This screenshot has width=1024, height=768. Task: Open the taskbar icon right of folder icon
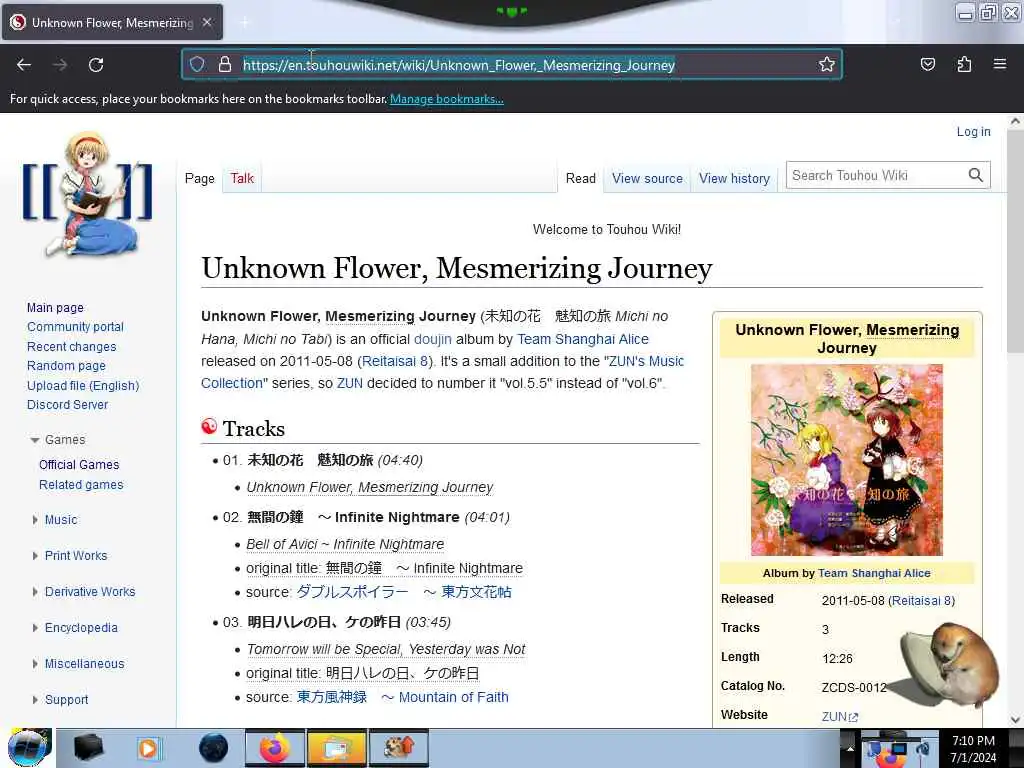(399, 748)
